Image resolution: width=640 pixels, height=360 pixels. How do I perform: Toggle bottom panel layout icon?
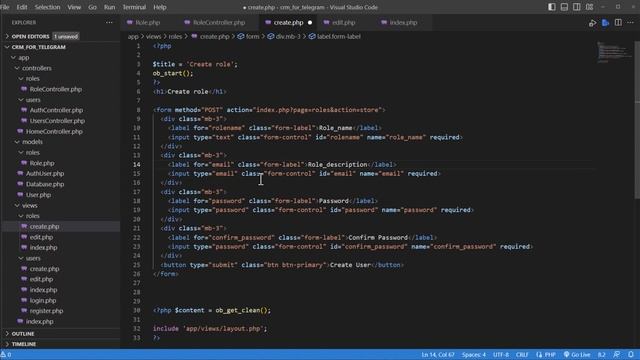pyautogui.click(x=564, y=7)
